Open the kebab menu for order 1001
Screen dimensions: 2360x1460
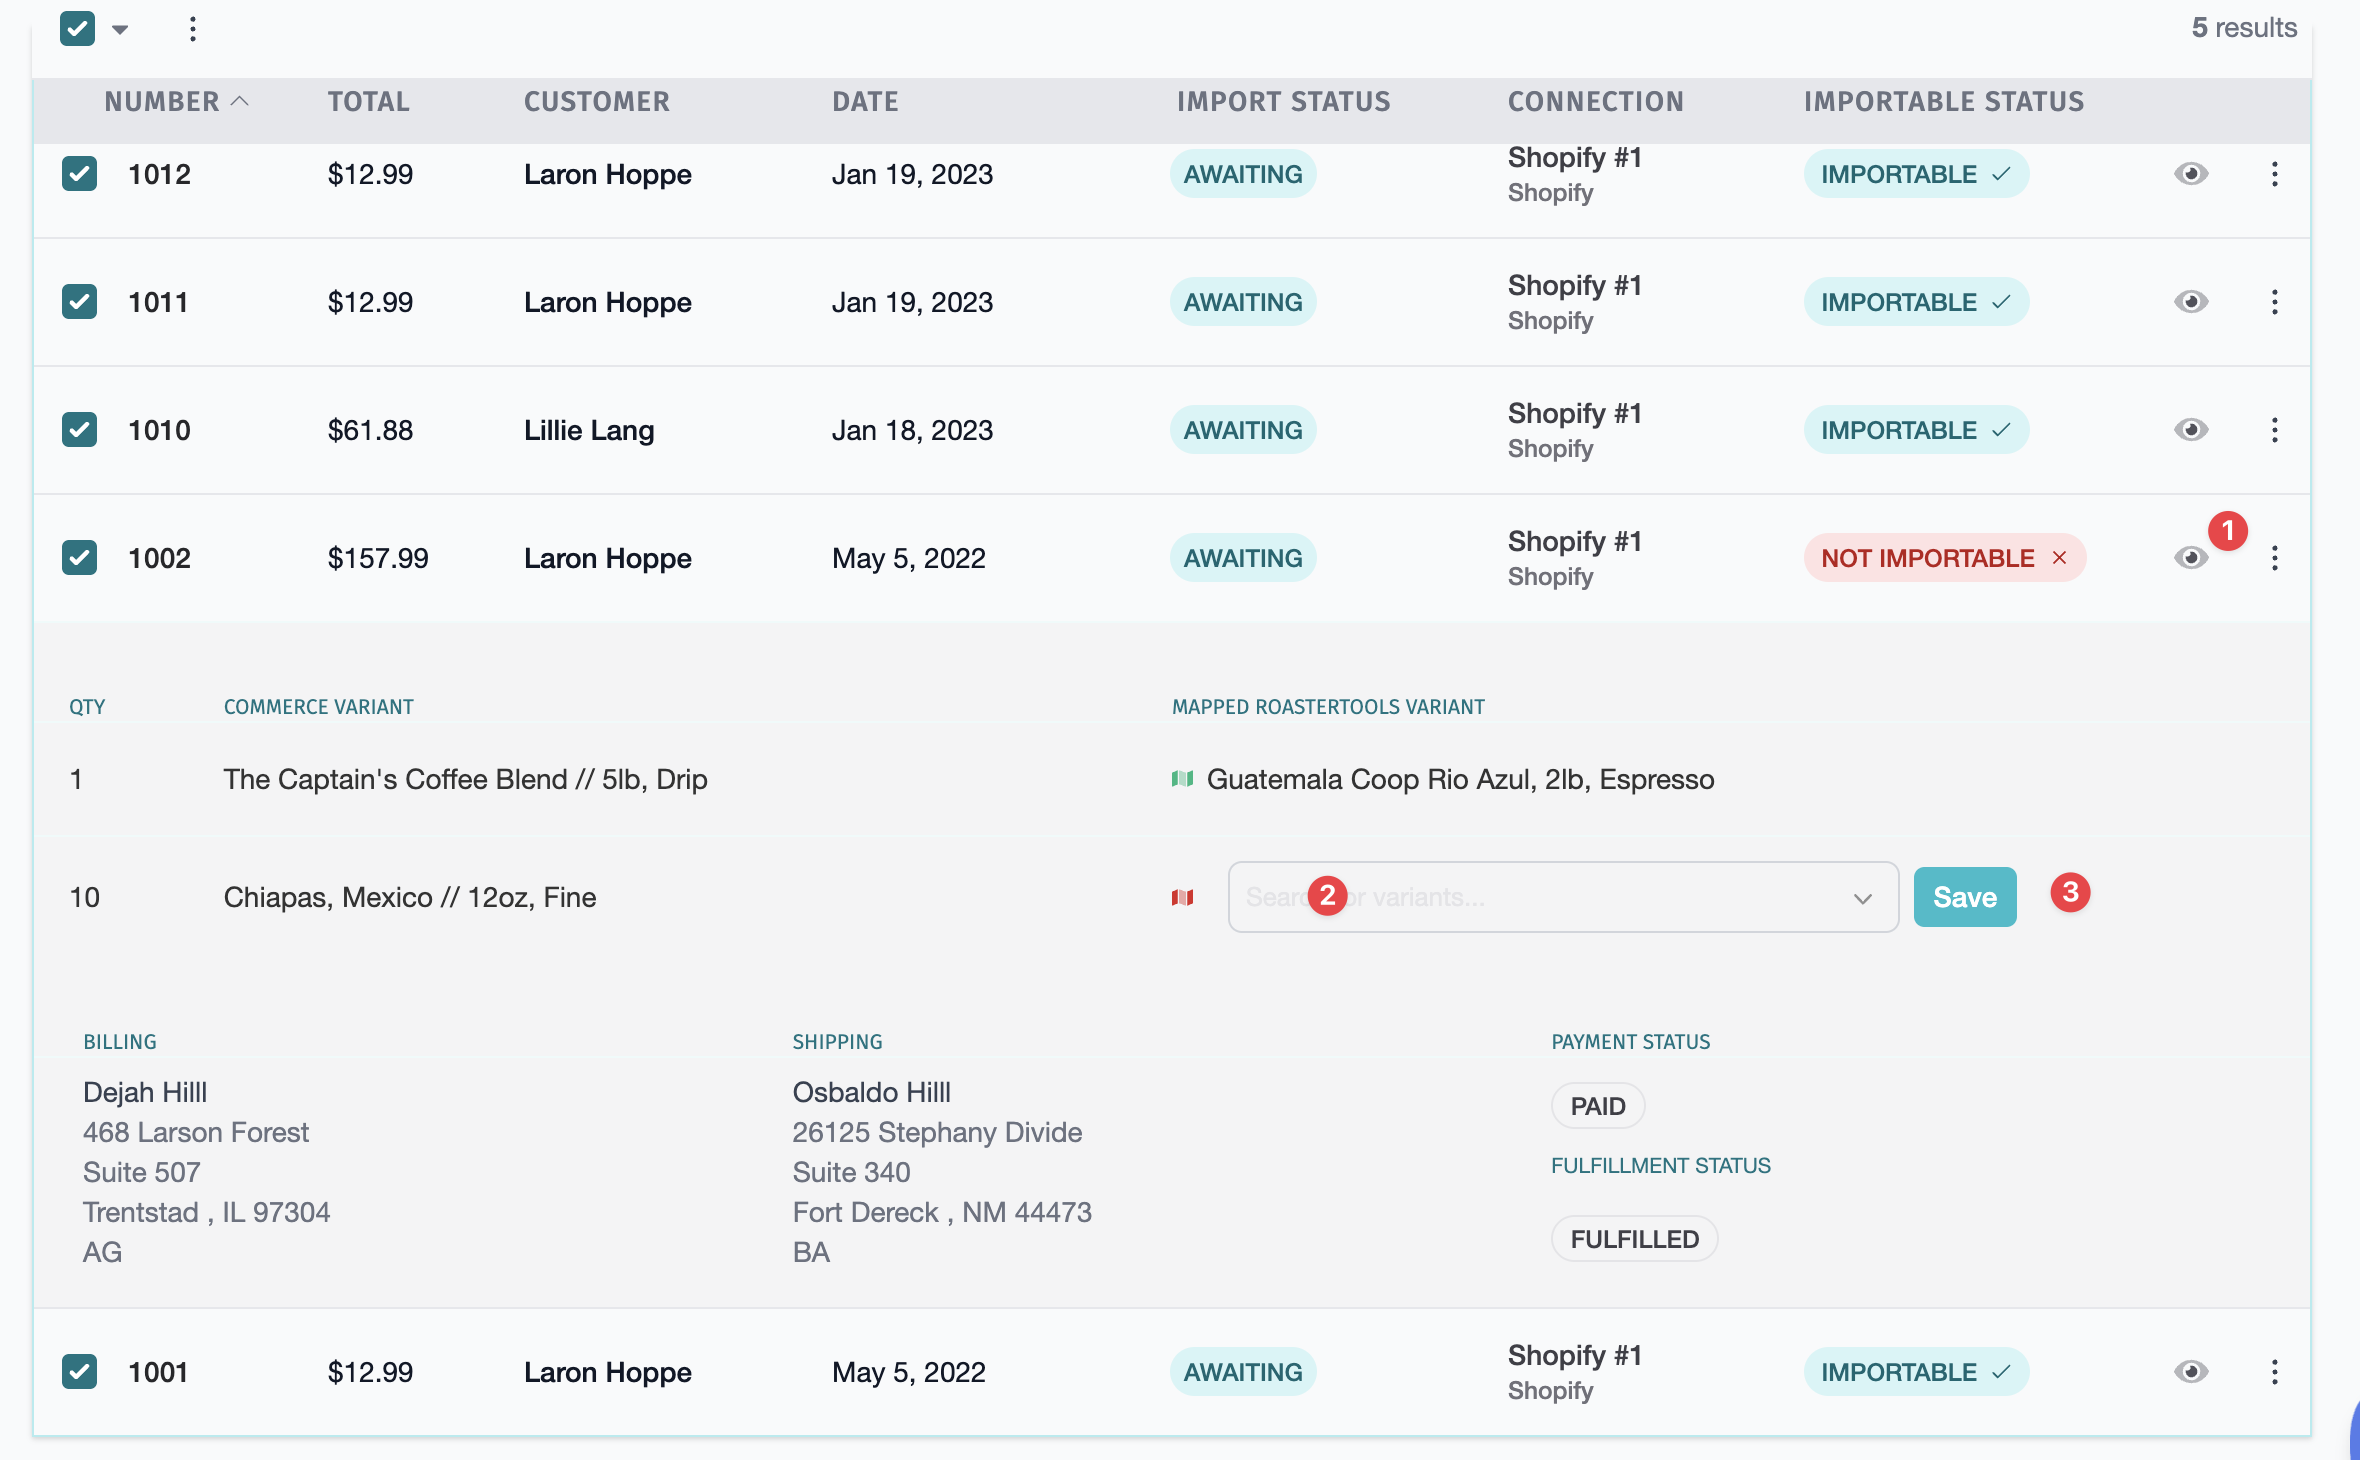(x=2274, y=1372)
